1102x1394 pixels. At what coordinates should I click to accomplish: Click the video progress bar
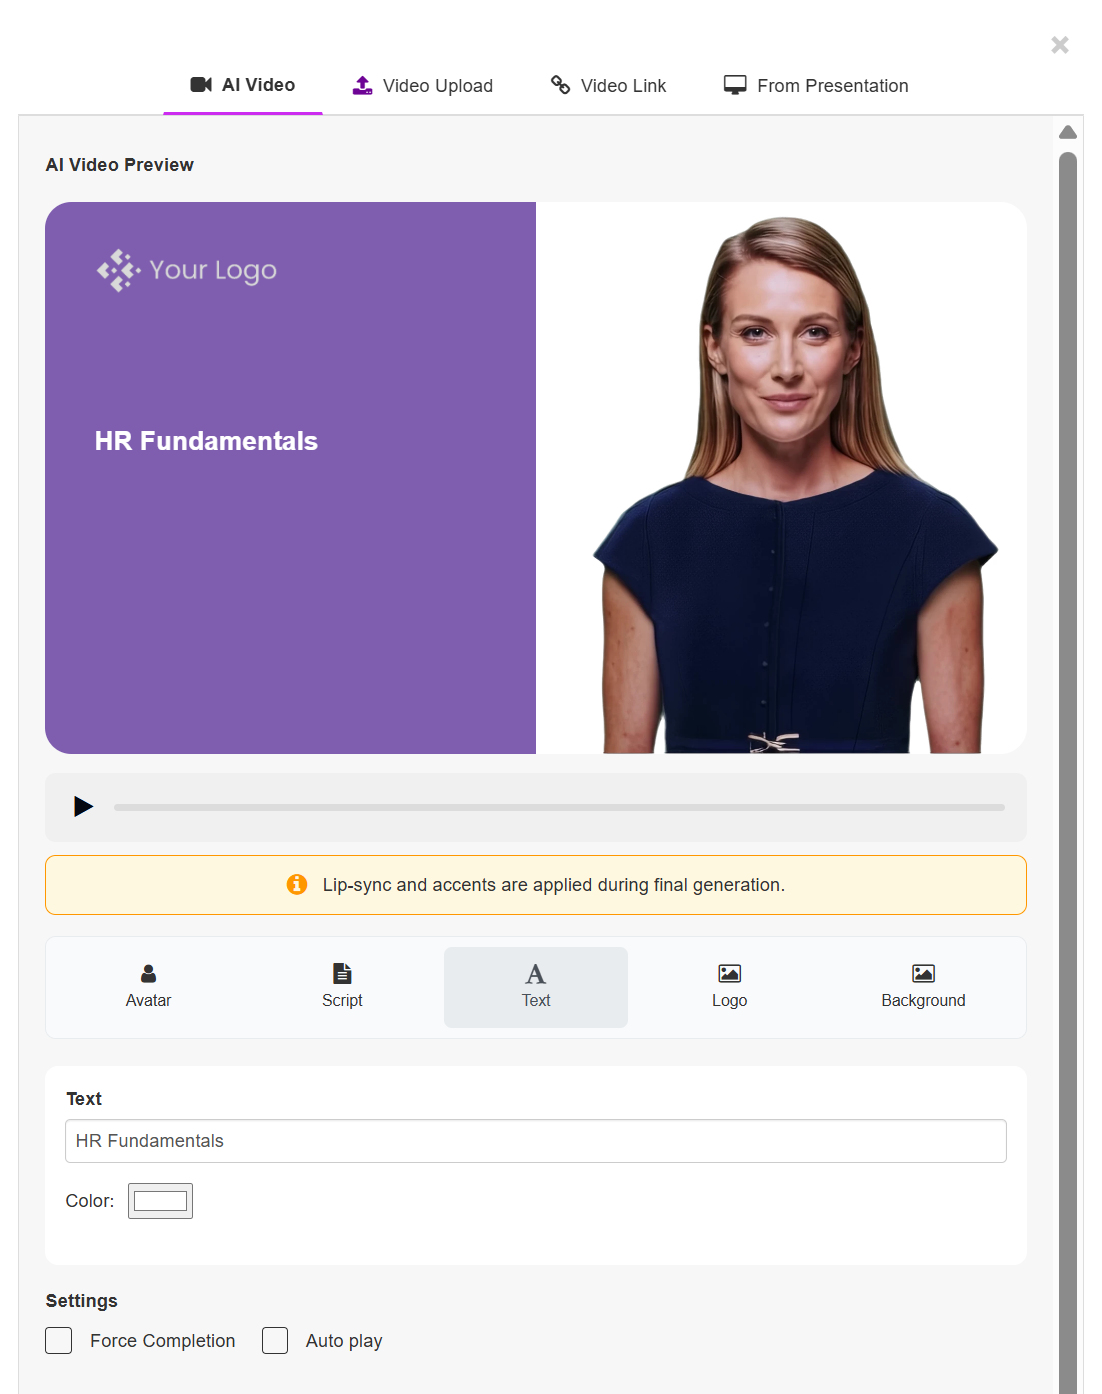[559, 807]
